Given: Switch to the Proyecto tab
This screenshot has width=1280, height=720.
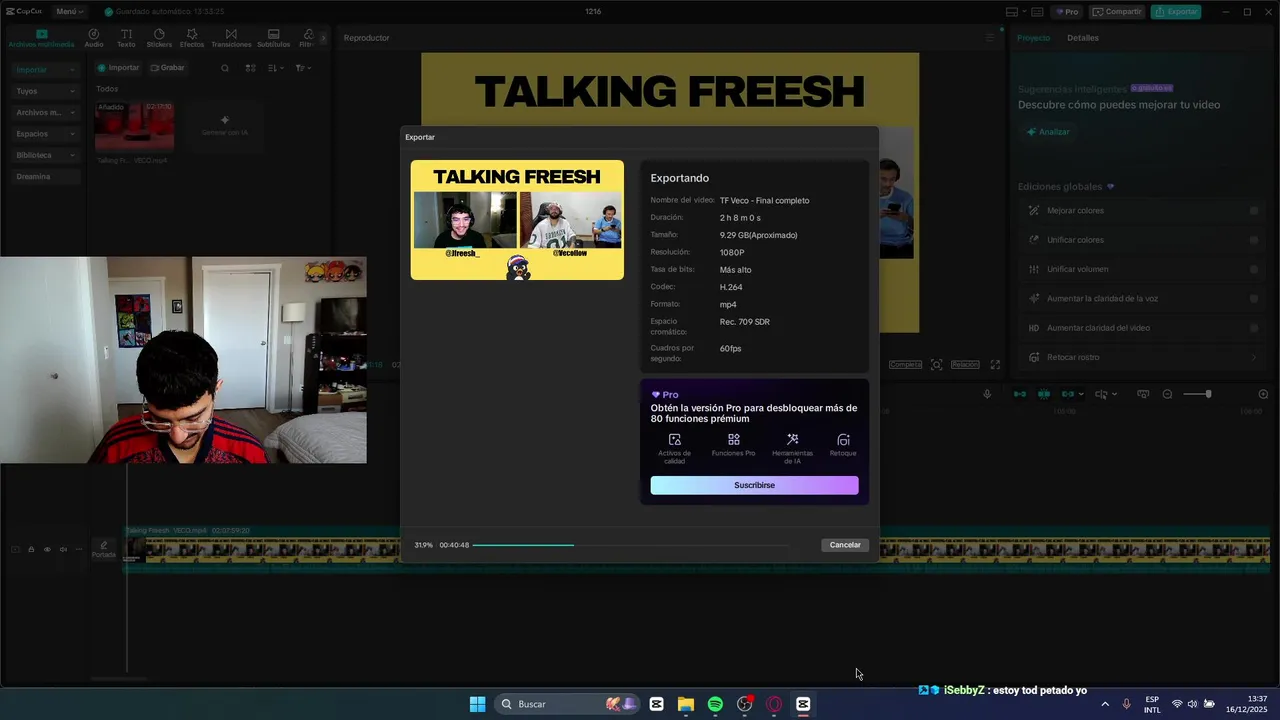Looking at the screenshot, I should click(x=1034, y=38).
